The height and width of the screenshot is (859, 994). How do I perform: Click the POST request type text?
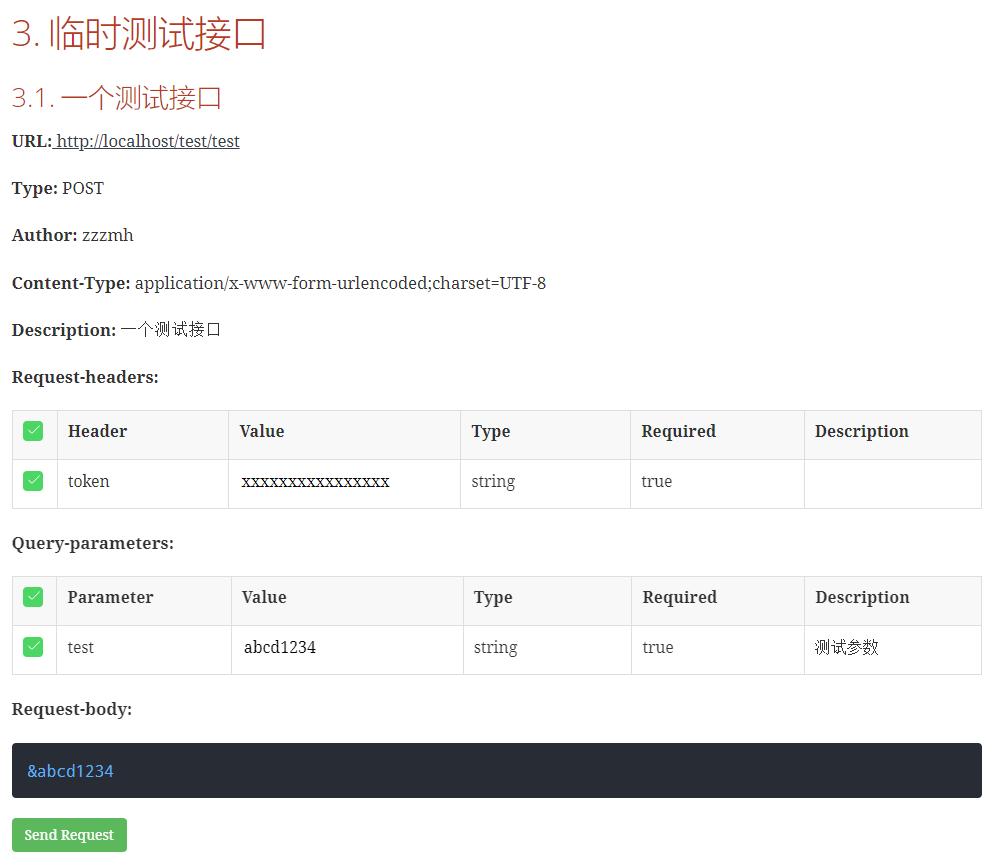pyautogui.click(x=83, y=188)
